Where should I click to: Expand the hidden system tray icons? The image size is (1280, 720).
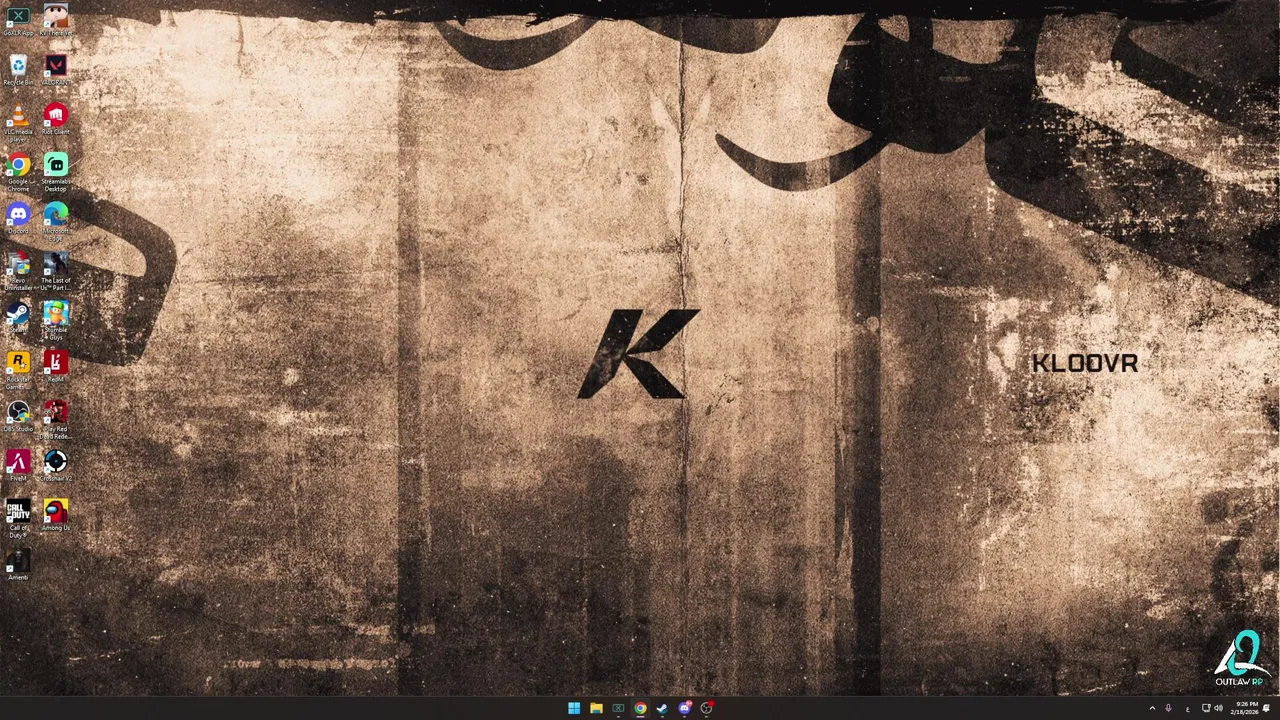click(1152, 708)
